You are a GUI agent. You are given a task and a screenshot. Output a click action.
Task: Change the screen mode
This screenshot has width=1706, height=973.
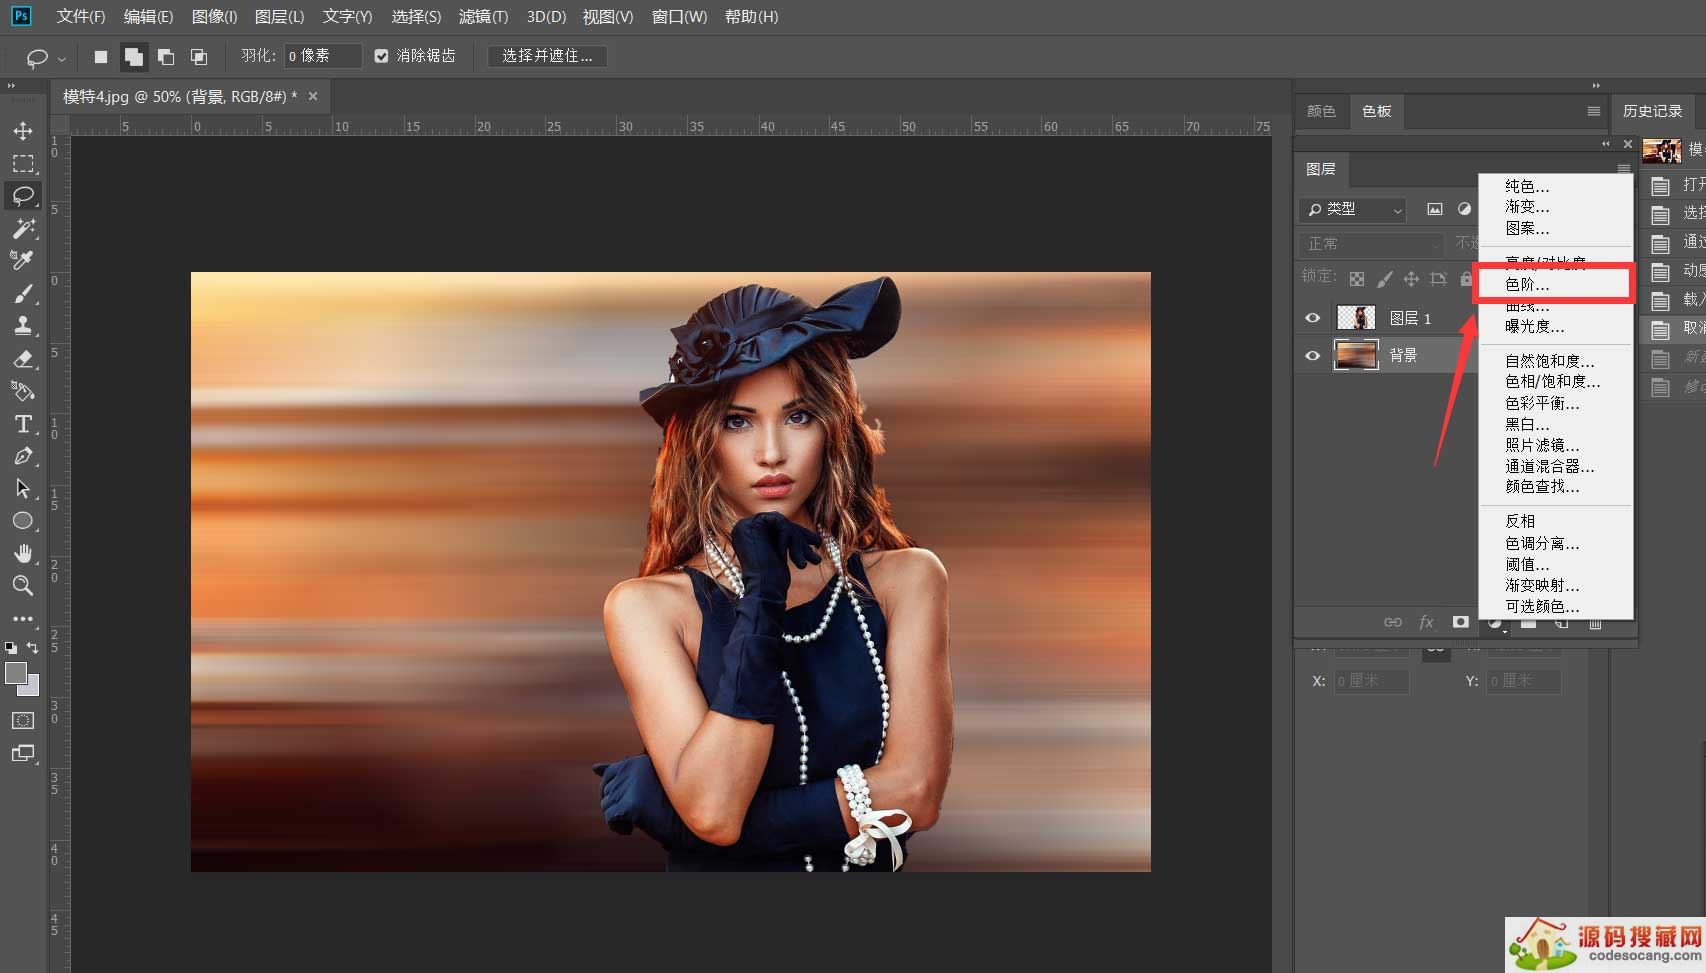coord(23,753)
